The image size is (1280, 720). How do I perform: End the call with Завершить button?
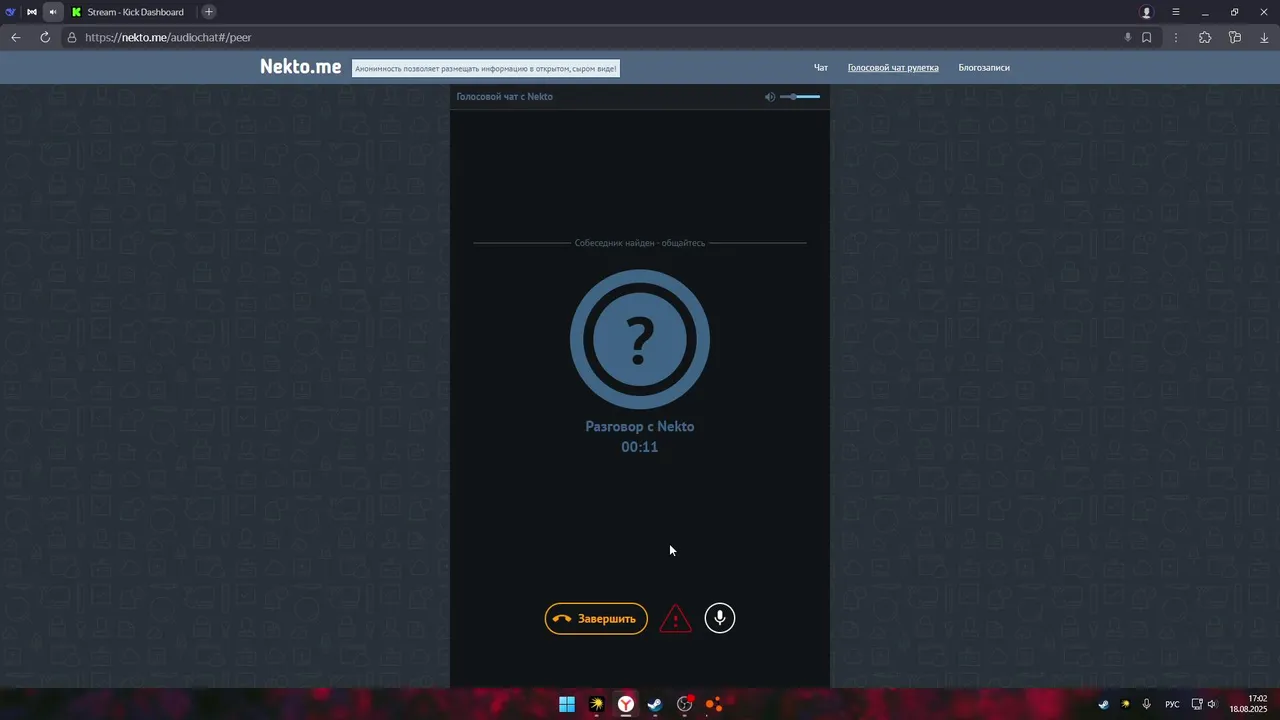click(x=596, y=619)
